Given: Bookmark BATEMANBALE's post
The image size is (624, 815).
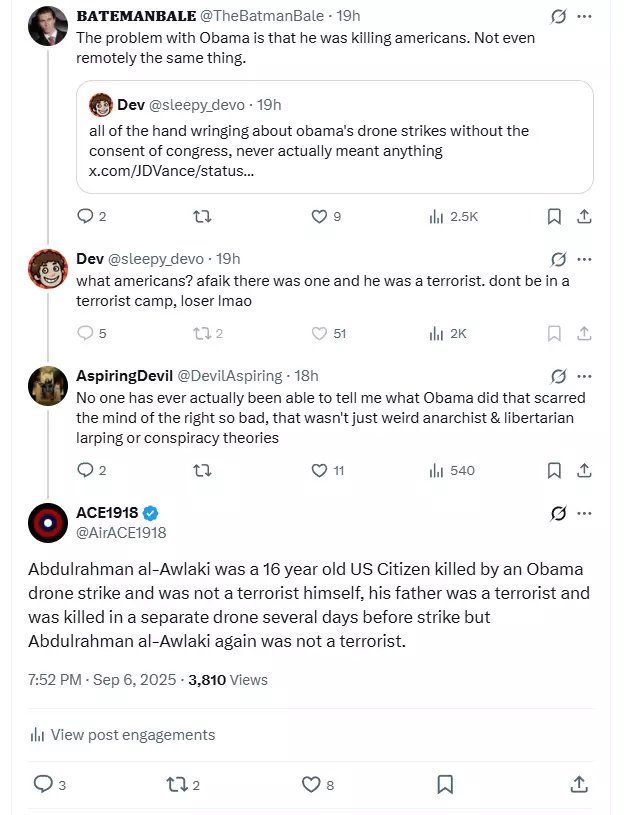Looking at the screenshot, I should point(554,216).
